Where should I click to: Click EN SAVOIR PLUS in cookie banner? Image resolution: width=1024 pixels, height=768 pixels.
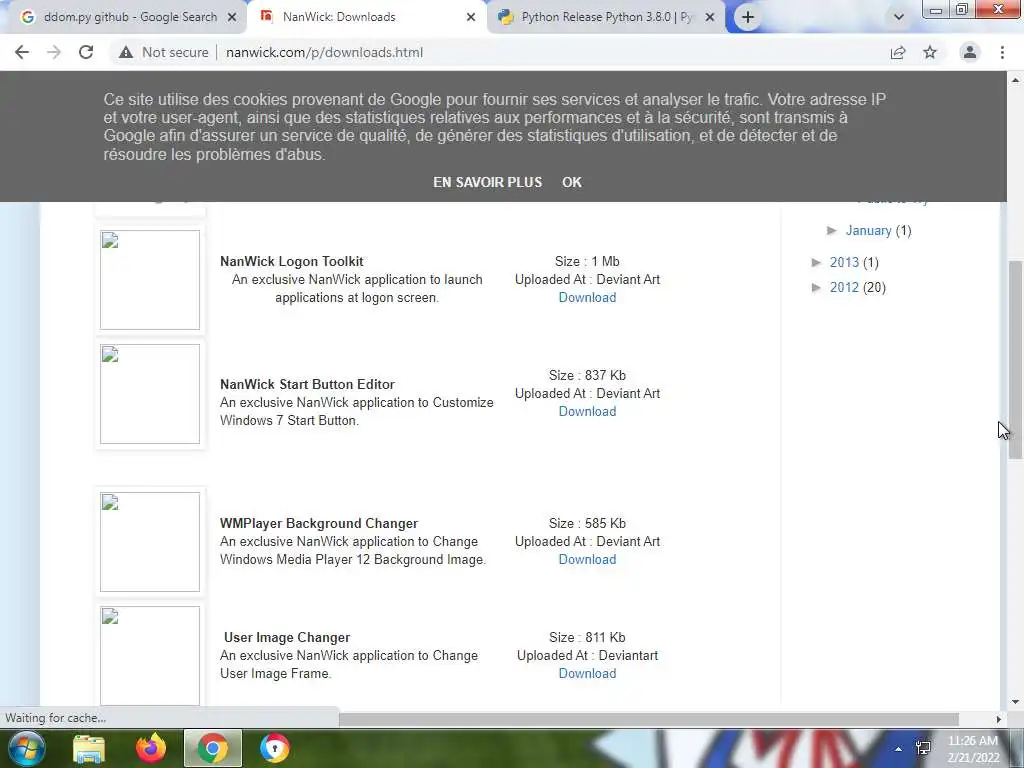coord(487,182)
